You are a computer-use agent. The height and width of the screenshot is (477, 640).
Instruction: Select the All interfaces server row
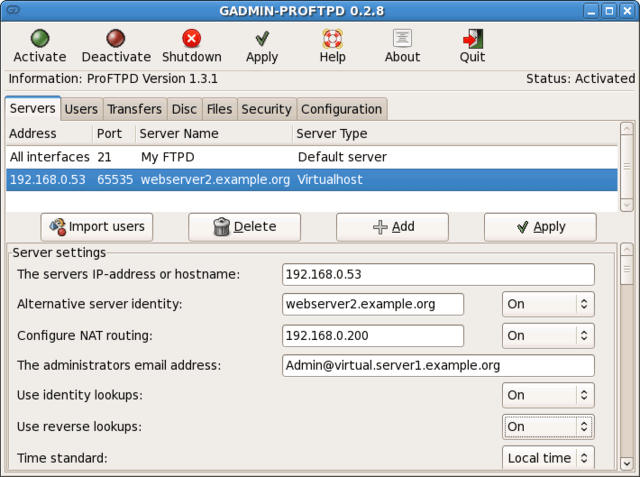click(x=311, y=157)
